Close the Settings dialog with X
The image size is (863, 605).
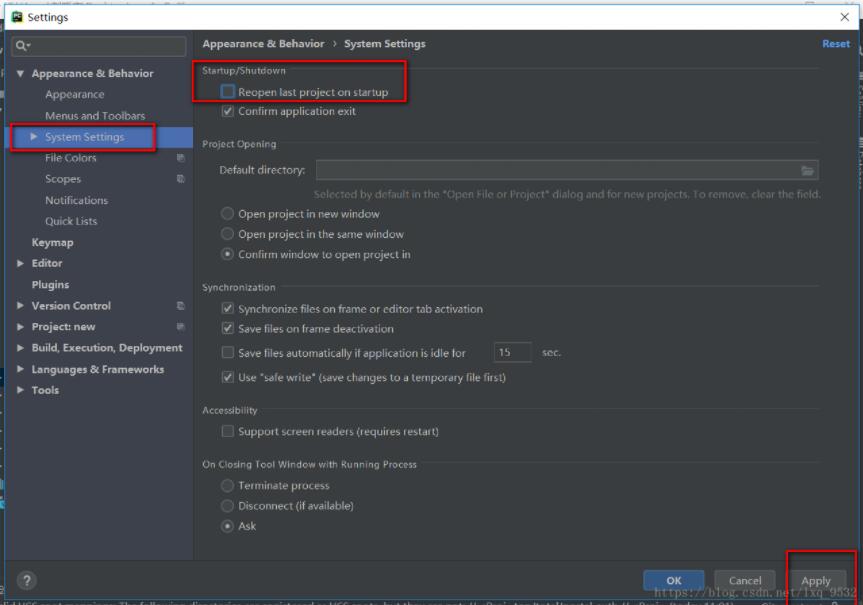(x=844, y=17)
